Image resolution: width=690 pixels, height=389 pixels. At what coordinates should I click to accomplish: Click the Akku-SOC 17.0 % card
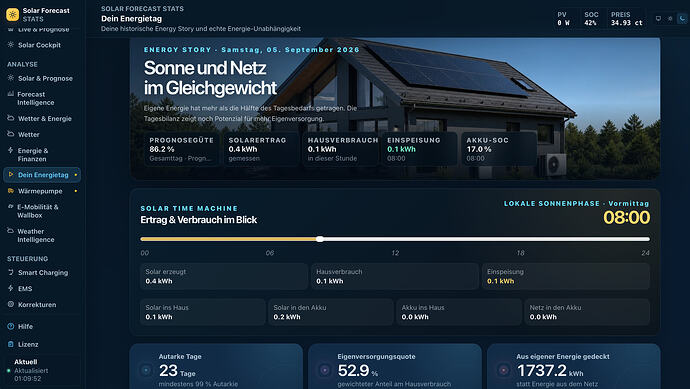[499, 149]
